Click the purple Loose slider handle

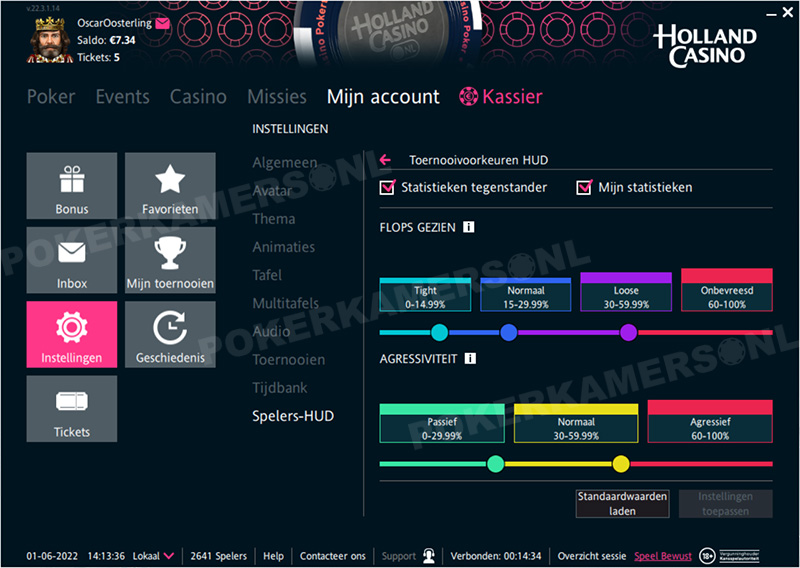pos(629,333)
